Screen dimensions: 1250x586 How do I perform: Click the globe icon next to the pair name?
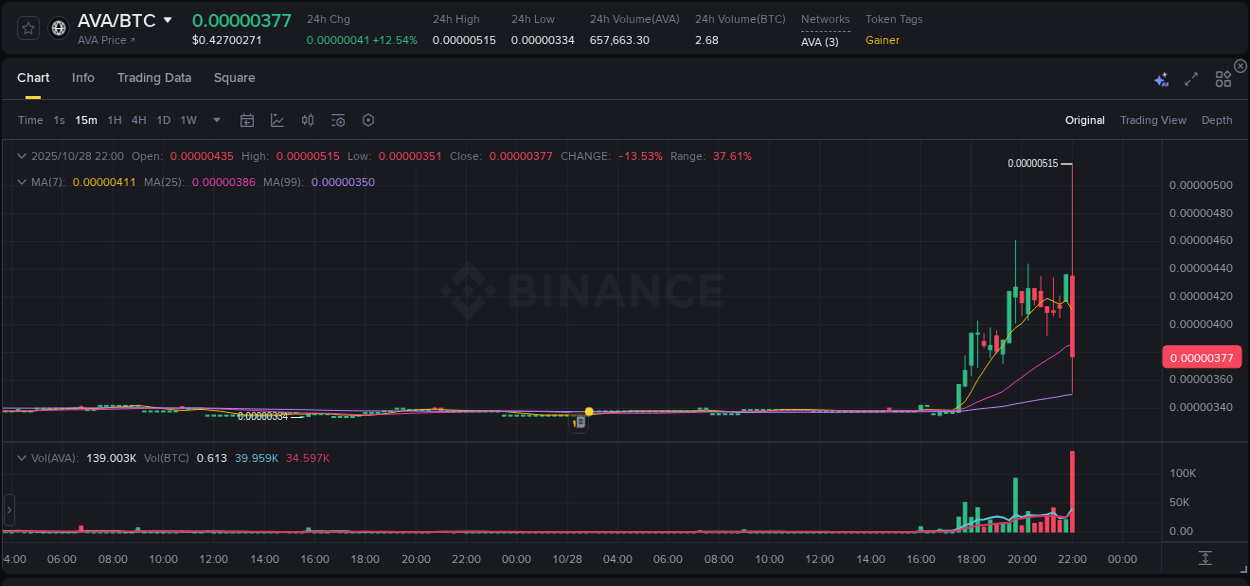coord(57,27)
